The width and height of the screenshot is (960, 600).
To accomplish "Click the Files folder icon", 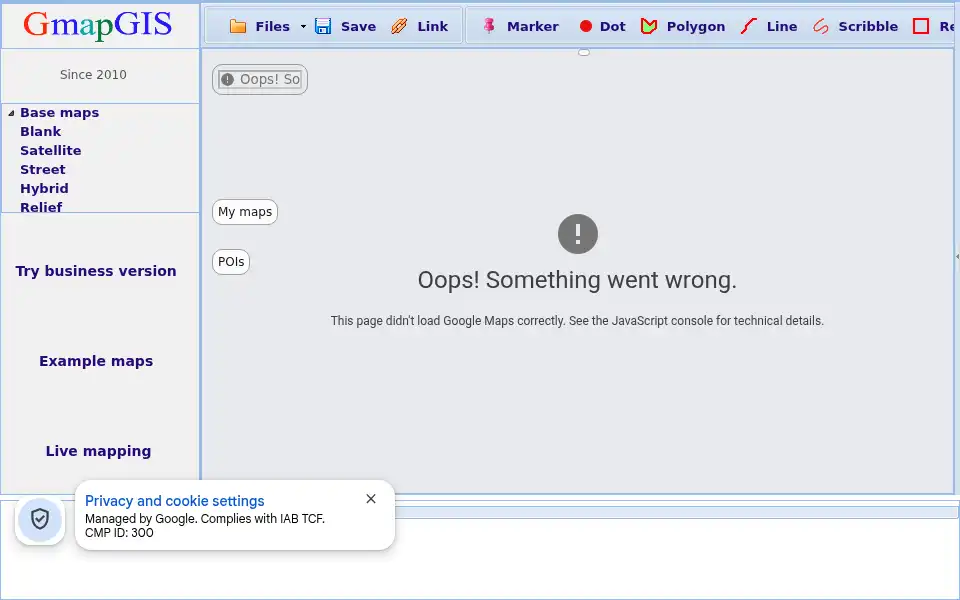I will tap(238, 26).
